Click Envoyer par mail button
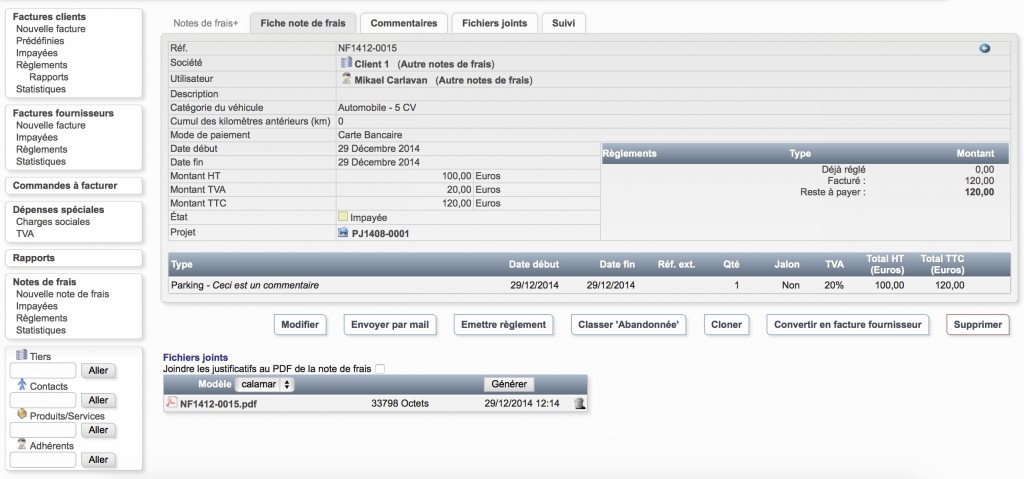This screenshot has height=479, width=1024. pos(390,325)
